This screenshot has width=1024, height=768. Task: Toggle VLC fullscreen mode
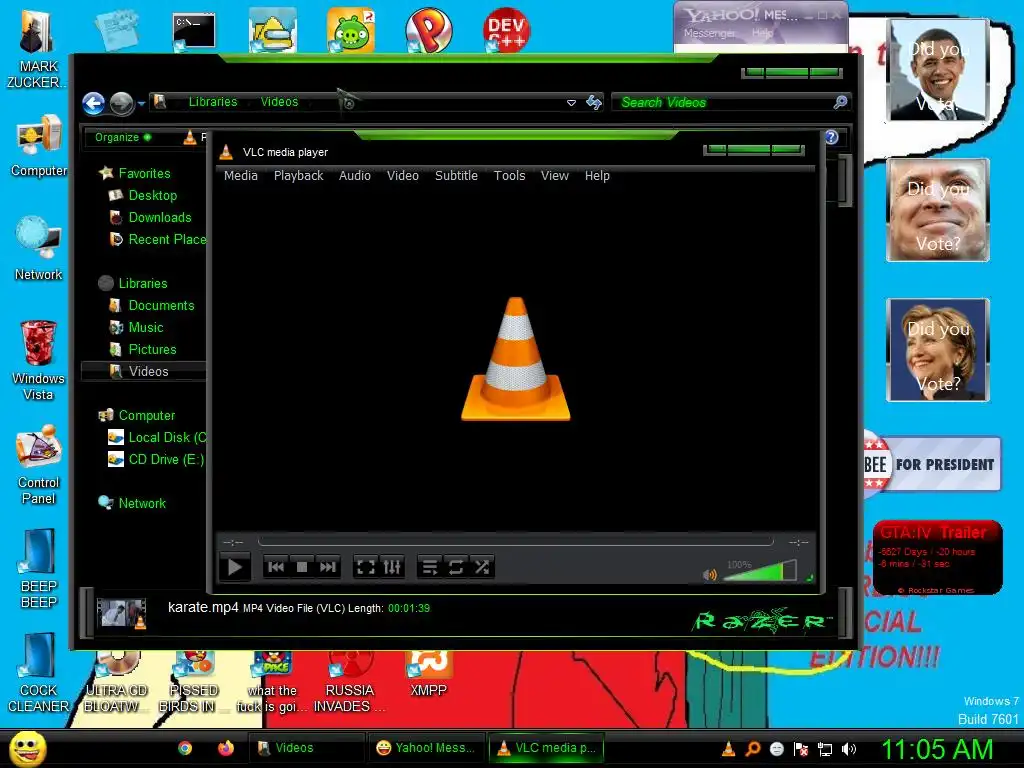tap(366, 567)
